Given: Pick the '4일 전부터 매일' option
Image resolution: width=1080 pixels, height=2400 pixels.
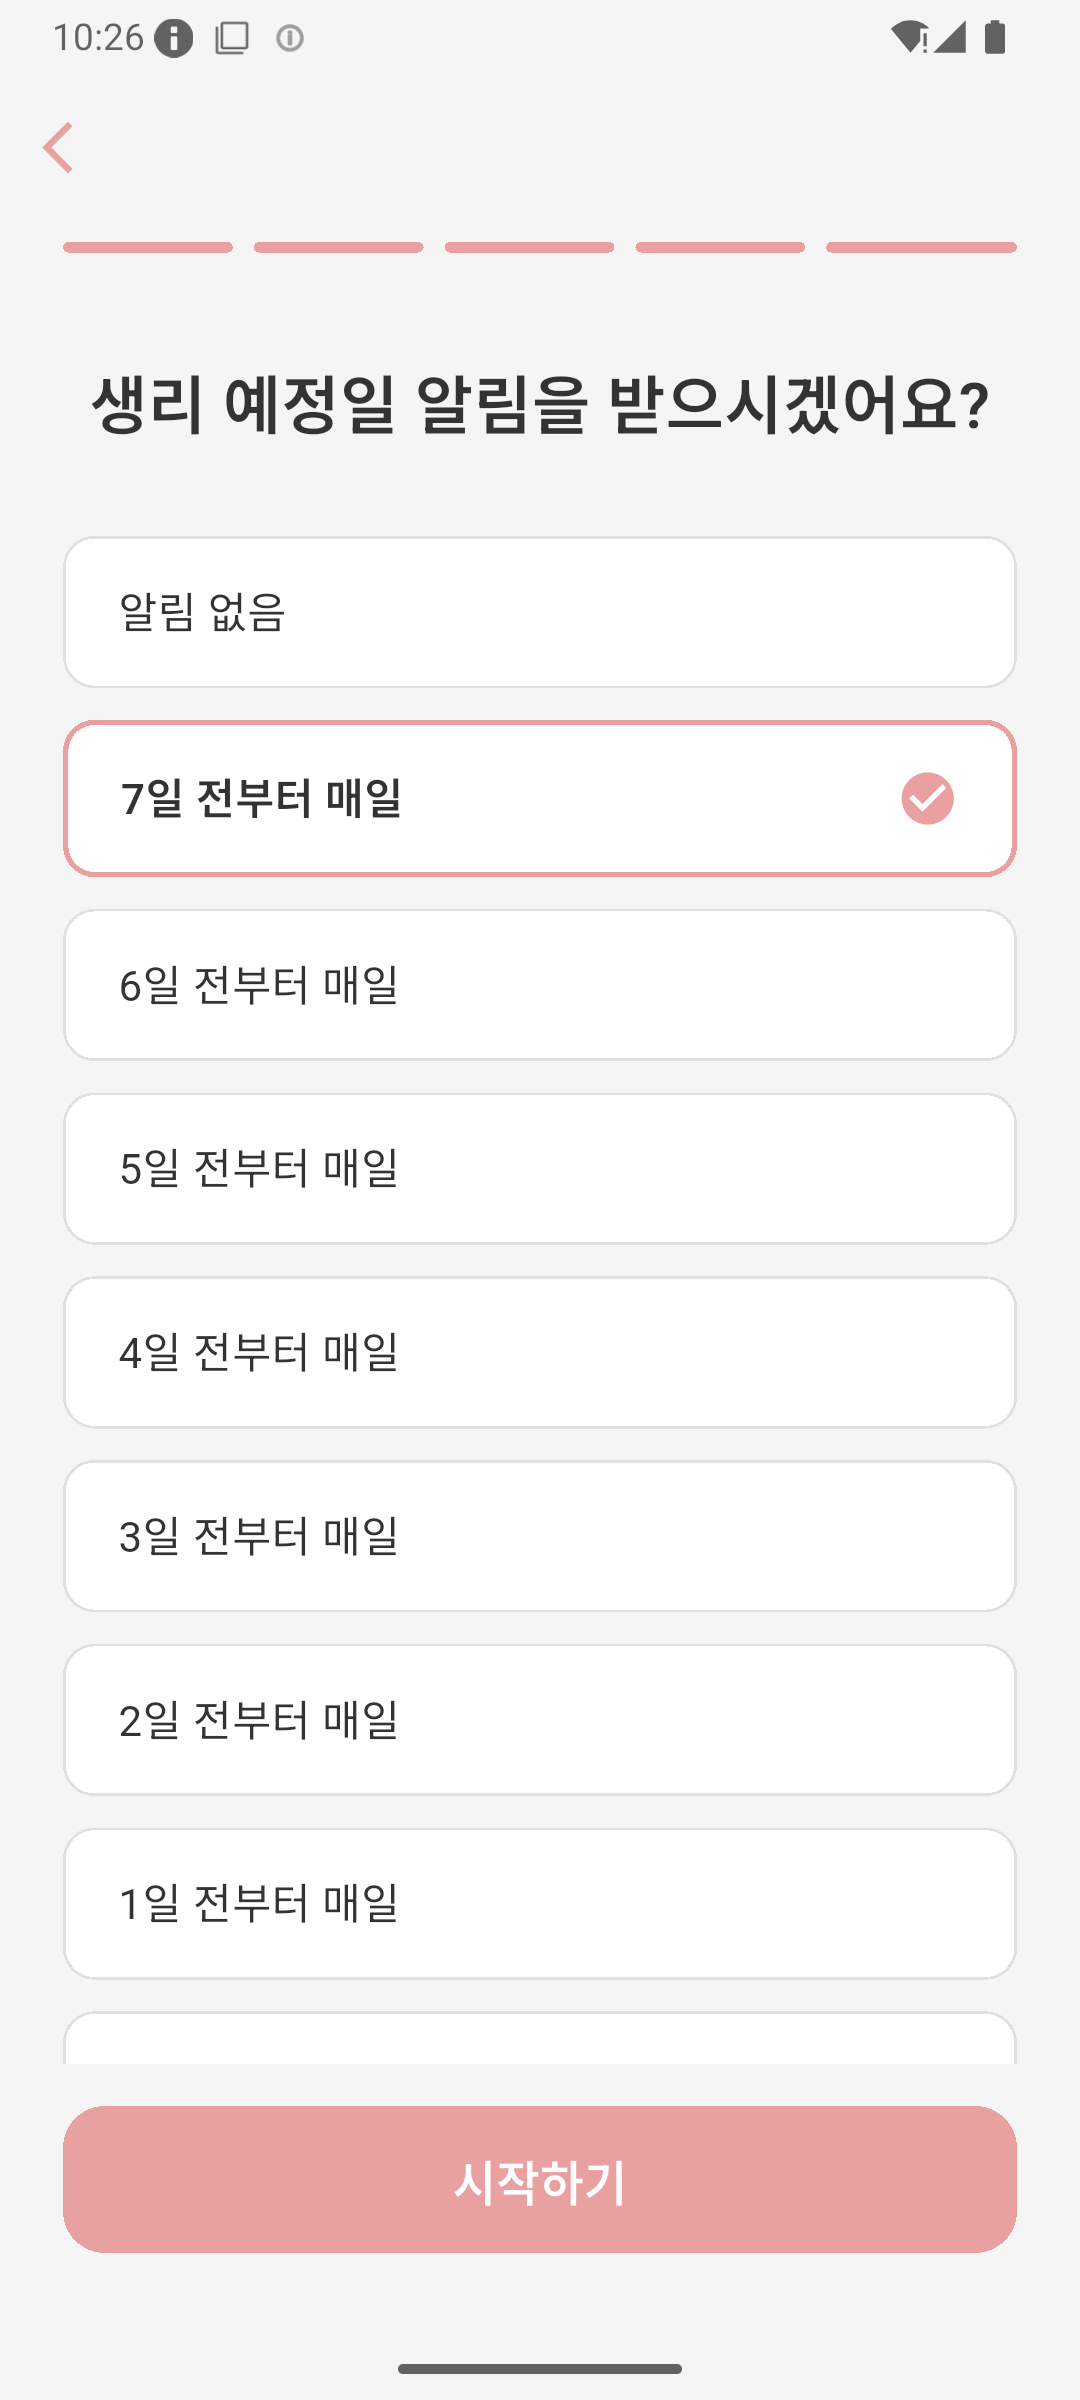Looking at the screenshot, I should tap(540, 1352).
